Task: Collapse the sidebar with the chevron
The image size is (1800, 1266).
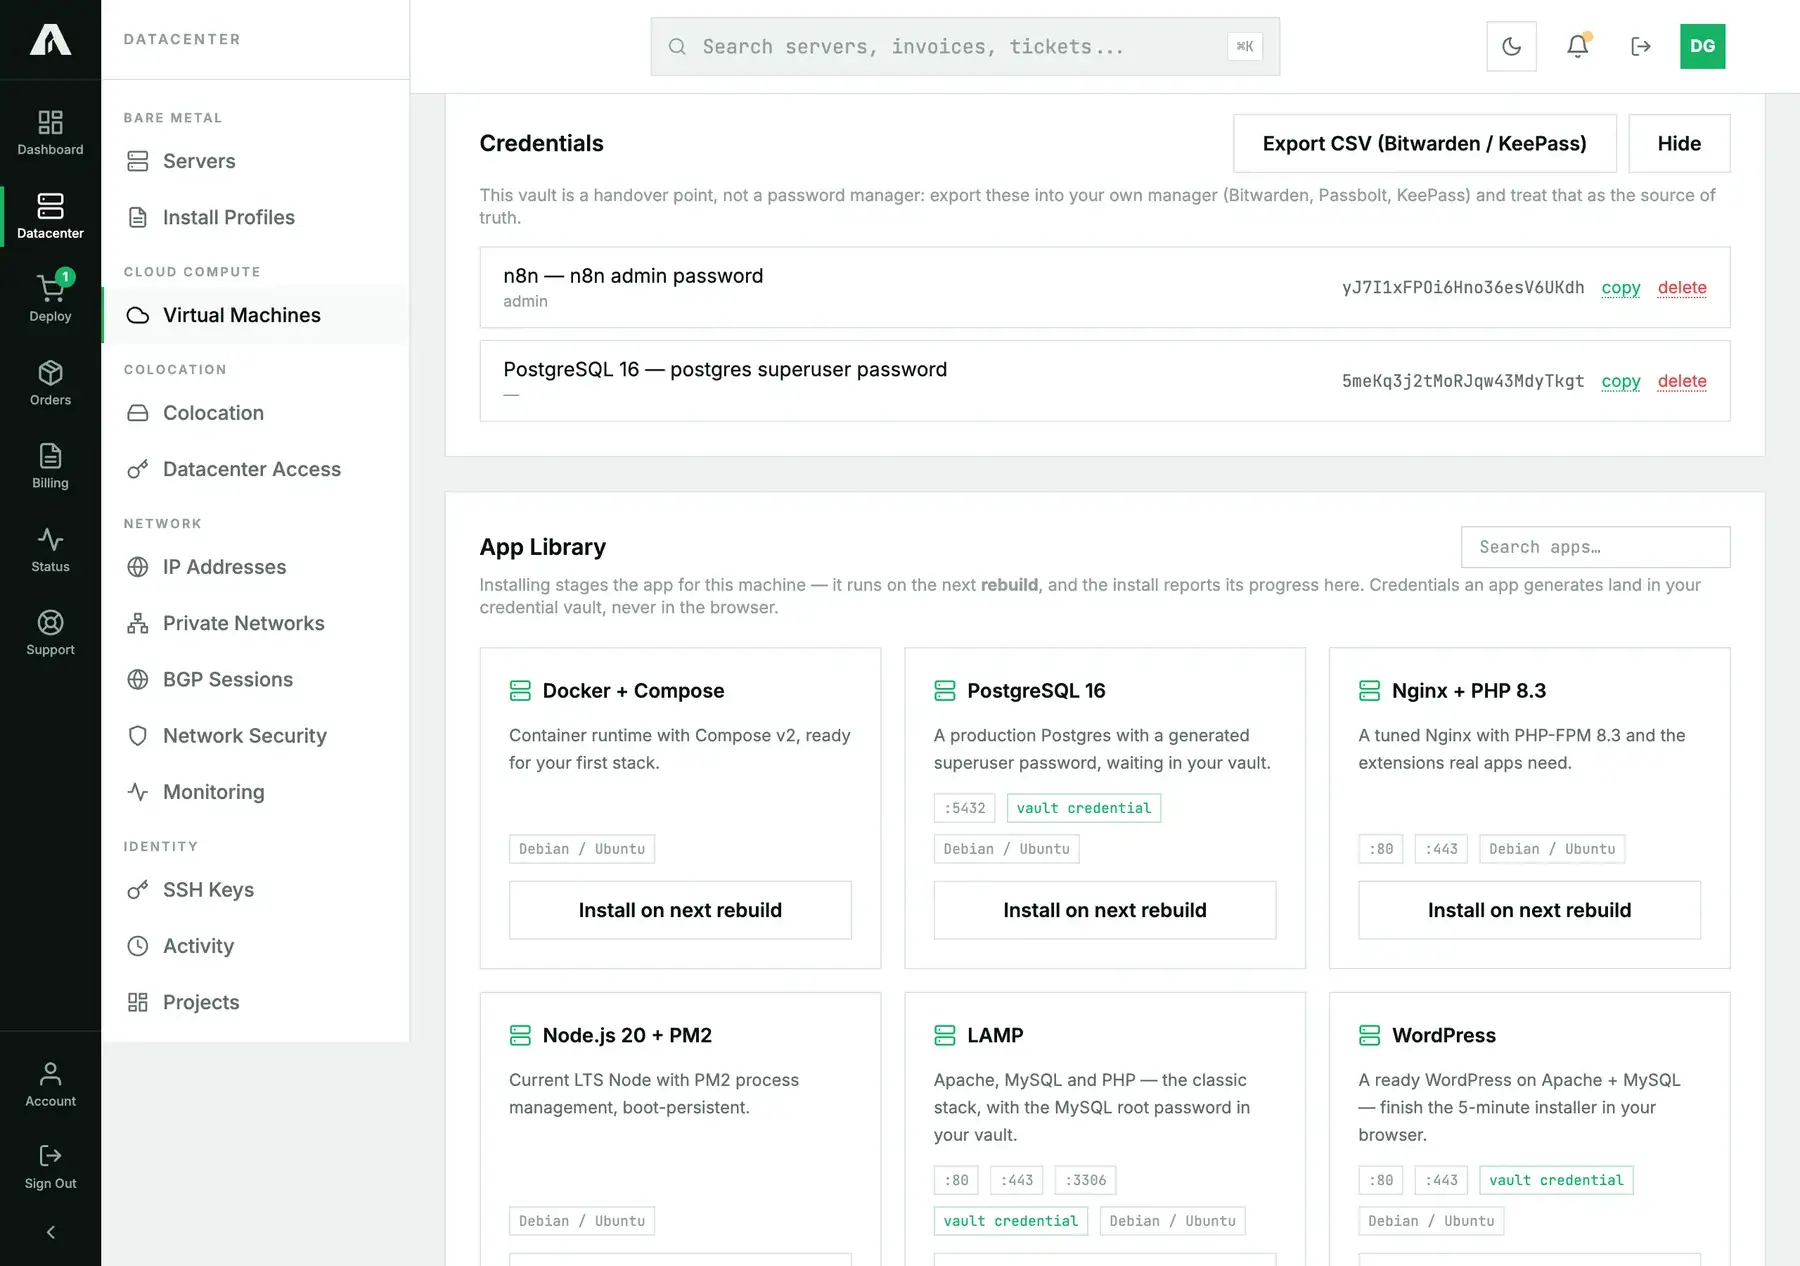Action: coord(50,1232)
